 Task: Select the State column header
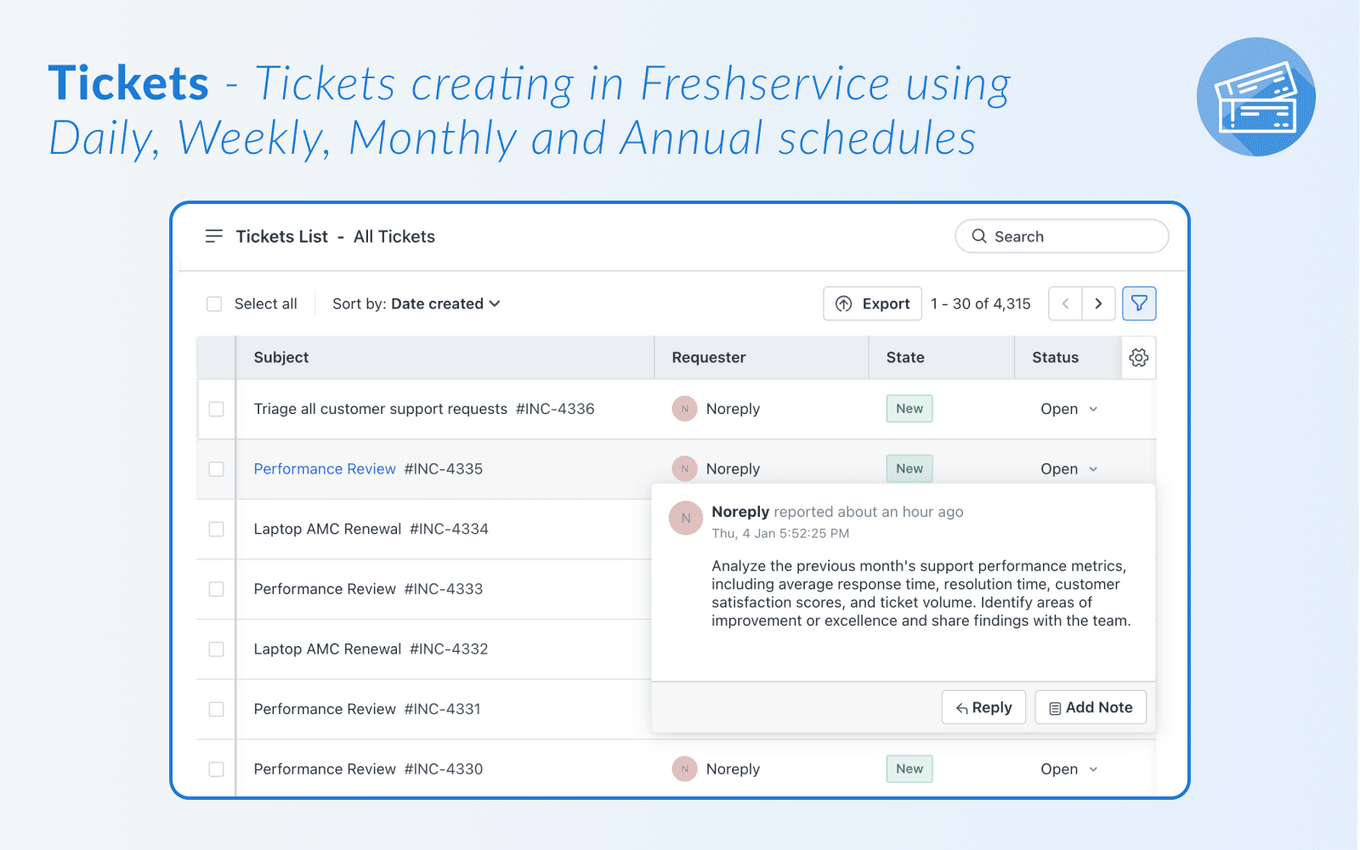904,357
